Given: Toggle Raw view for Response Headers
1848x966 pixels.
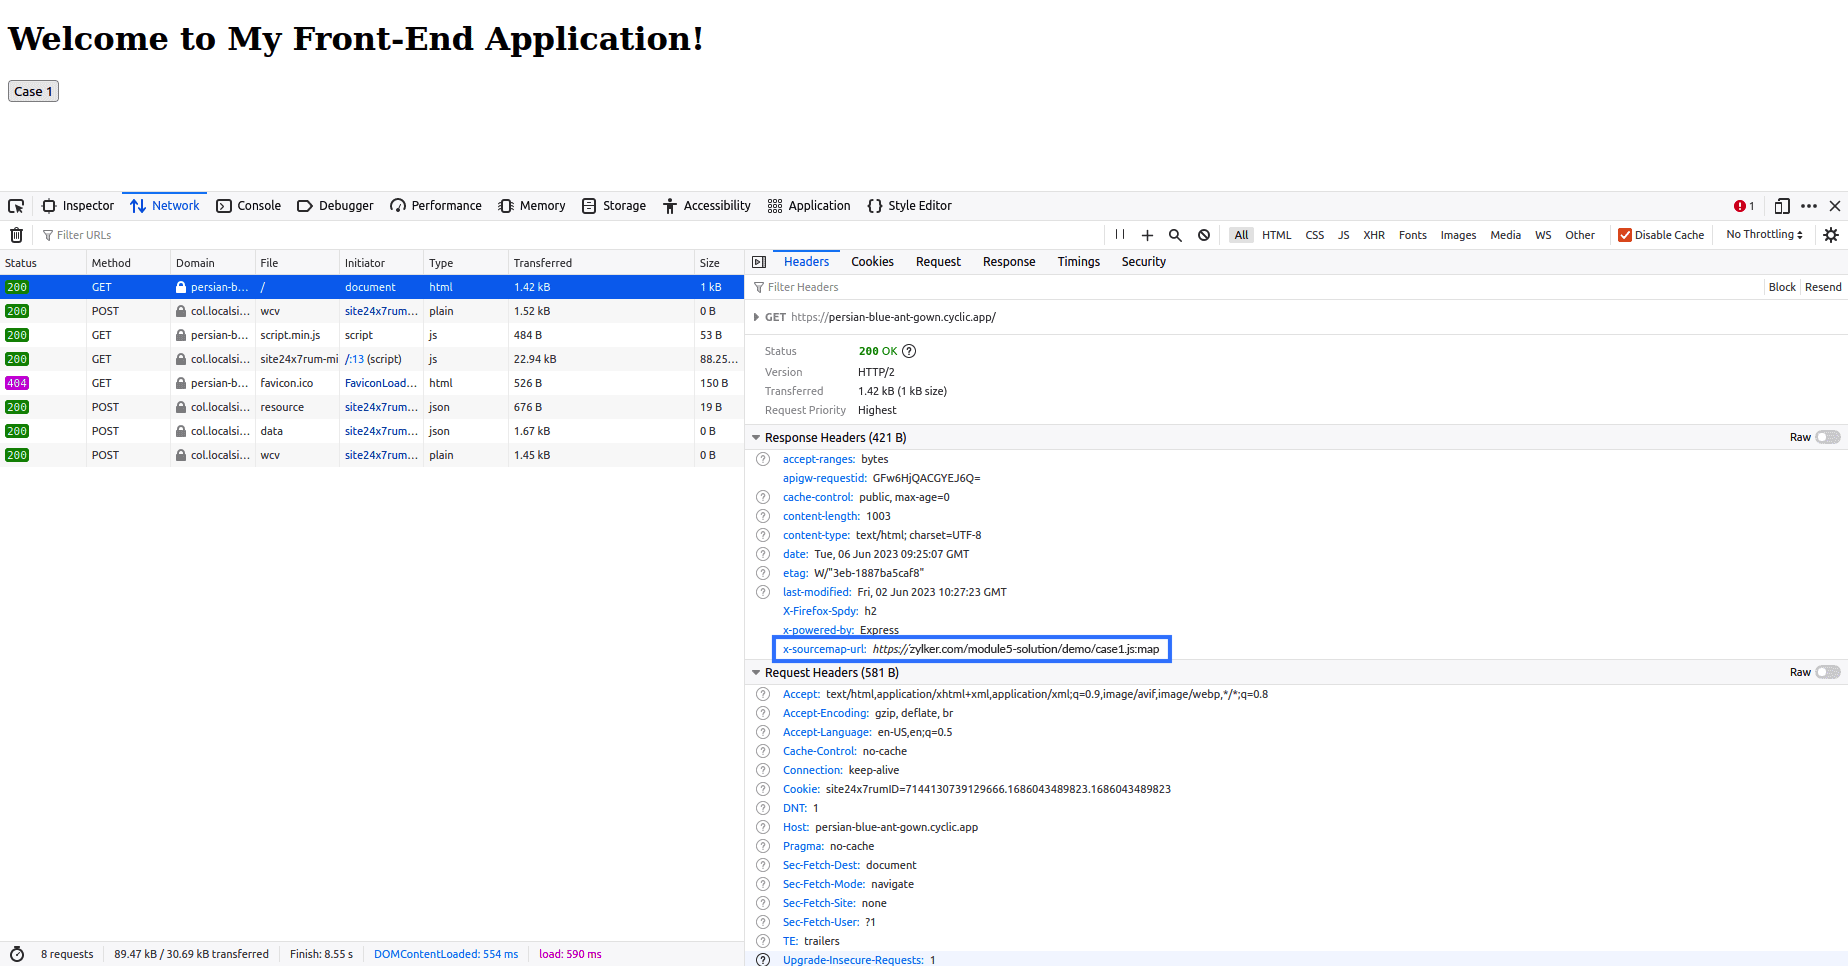Looking at the screenshot, I should [x=1829, y=437].
